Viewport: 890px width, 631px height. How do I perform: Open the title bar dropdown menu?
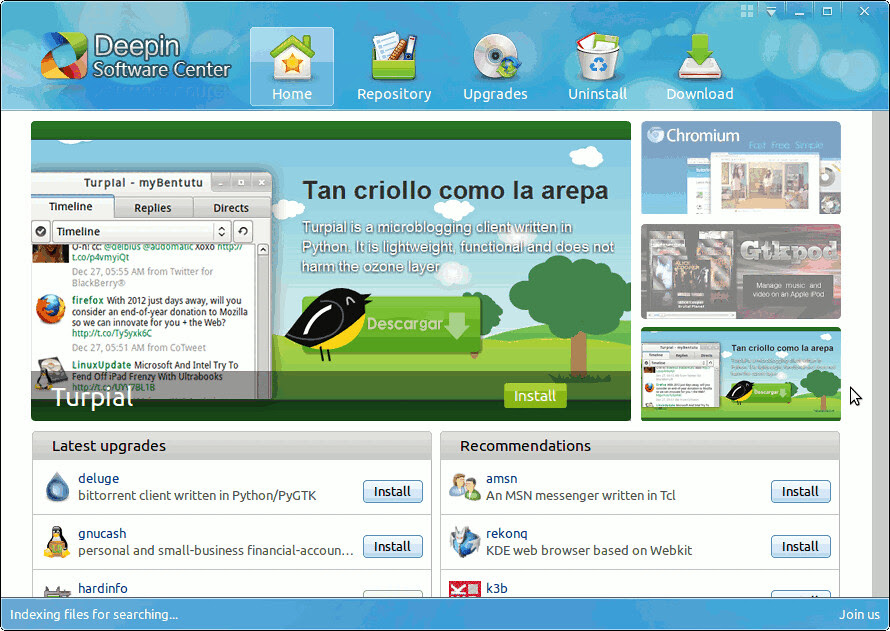click(770, 10)
